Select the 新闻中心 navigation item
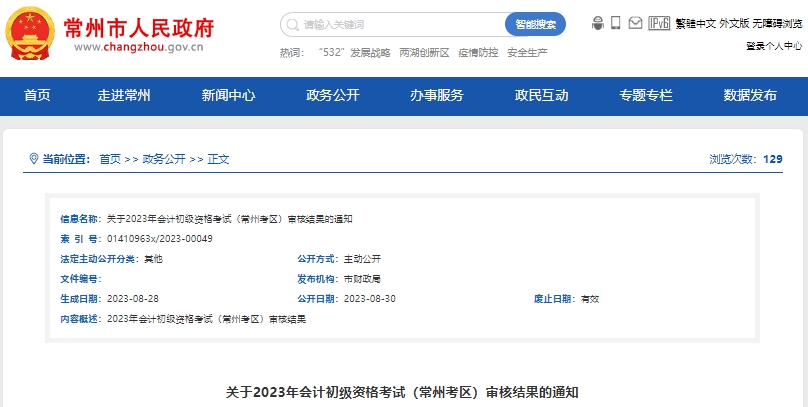The height and width of the screenshot is (407, 808). [228, 96]
